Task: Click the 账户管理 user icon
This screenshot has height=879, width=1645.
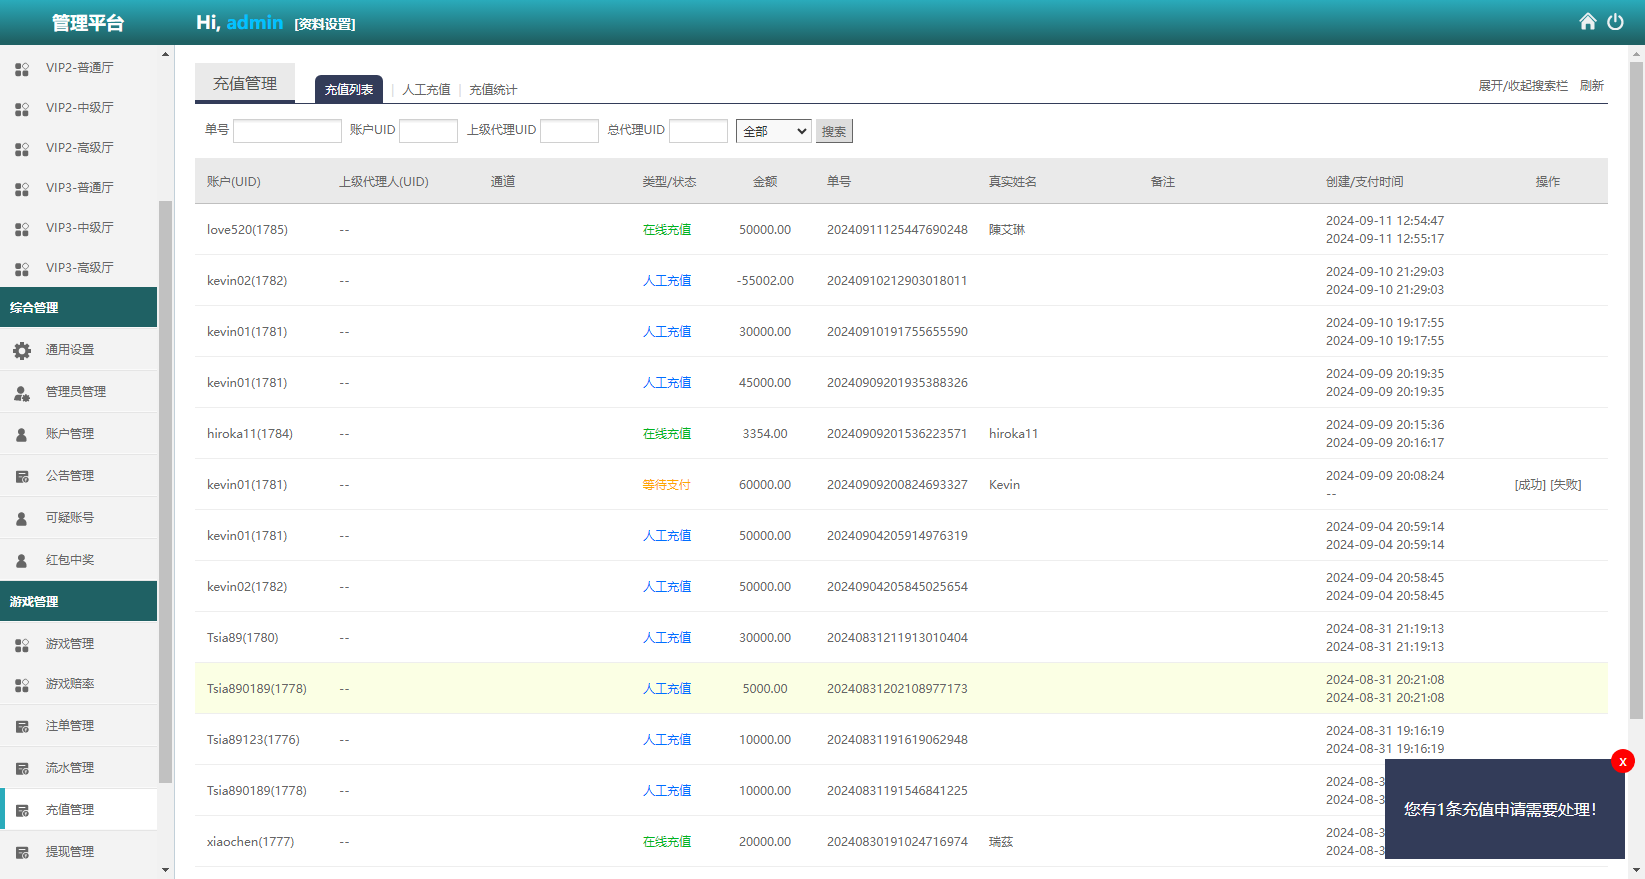Action: click(x=22, y=434)
